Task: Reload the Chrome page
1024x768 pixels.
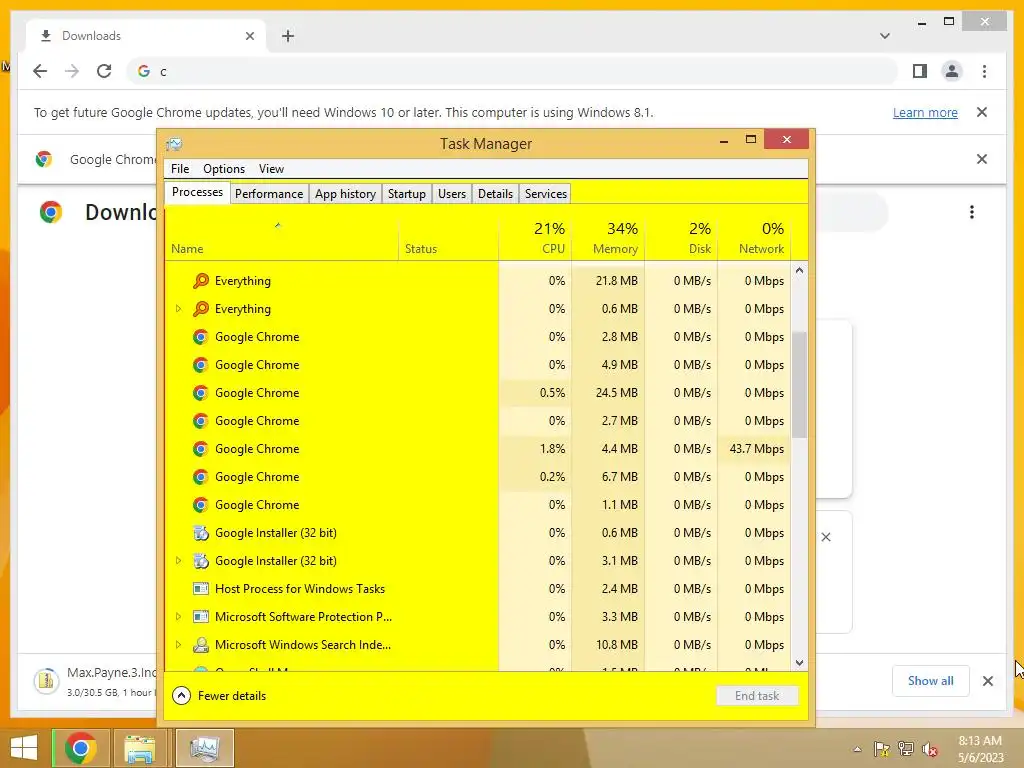Action: coord(104,71)
